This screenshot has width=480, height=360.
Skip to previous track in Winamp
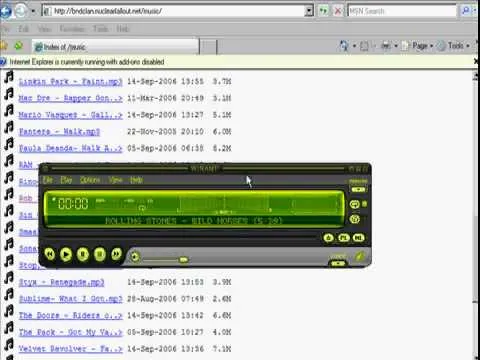pos(50,254)
